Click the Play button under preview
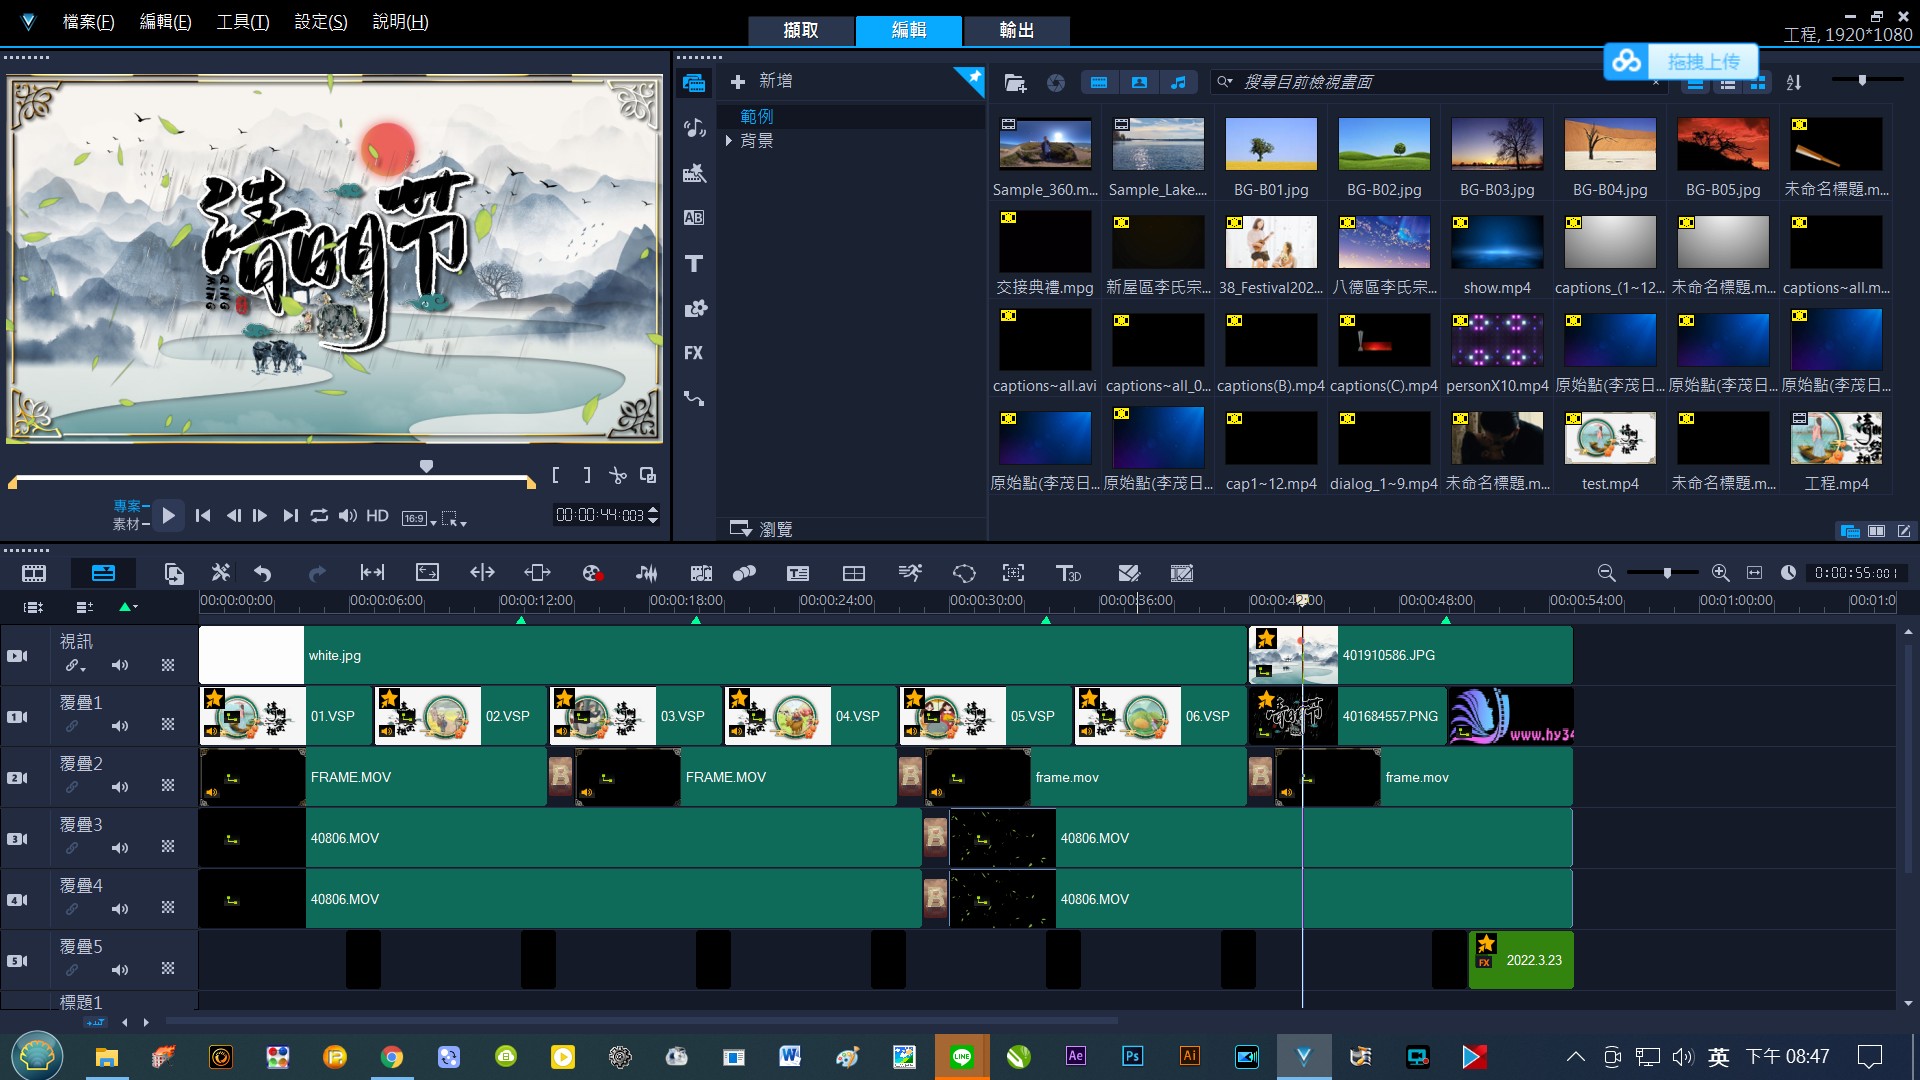The image size is (1920, 1080). tap(168, 516)
